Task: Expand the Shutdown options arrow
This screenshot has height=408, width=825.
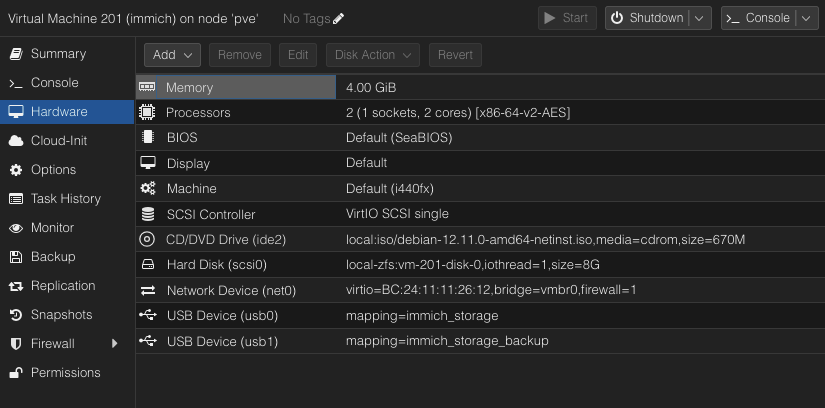Action: tap(700, 18)
